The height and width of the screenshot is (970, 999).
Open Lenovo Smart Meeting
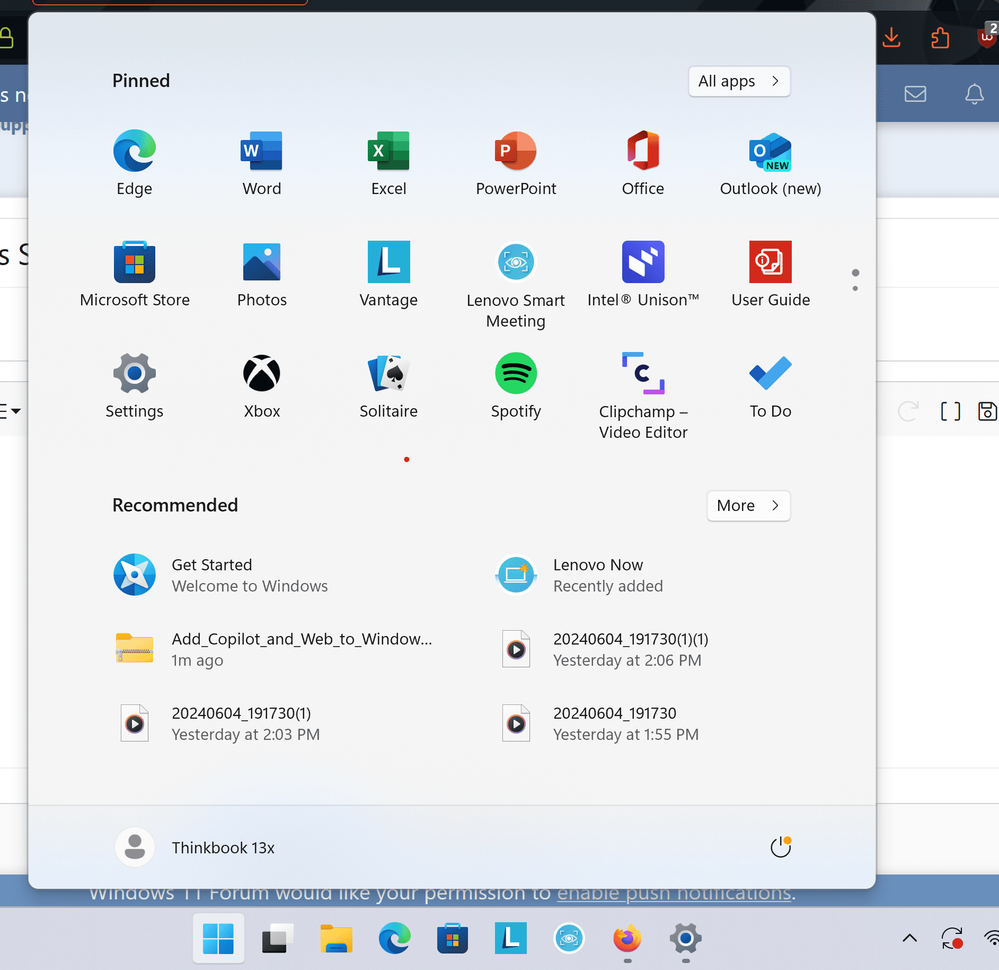[x=515, y=285]
